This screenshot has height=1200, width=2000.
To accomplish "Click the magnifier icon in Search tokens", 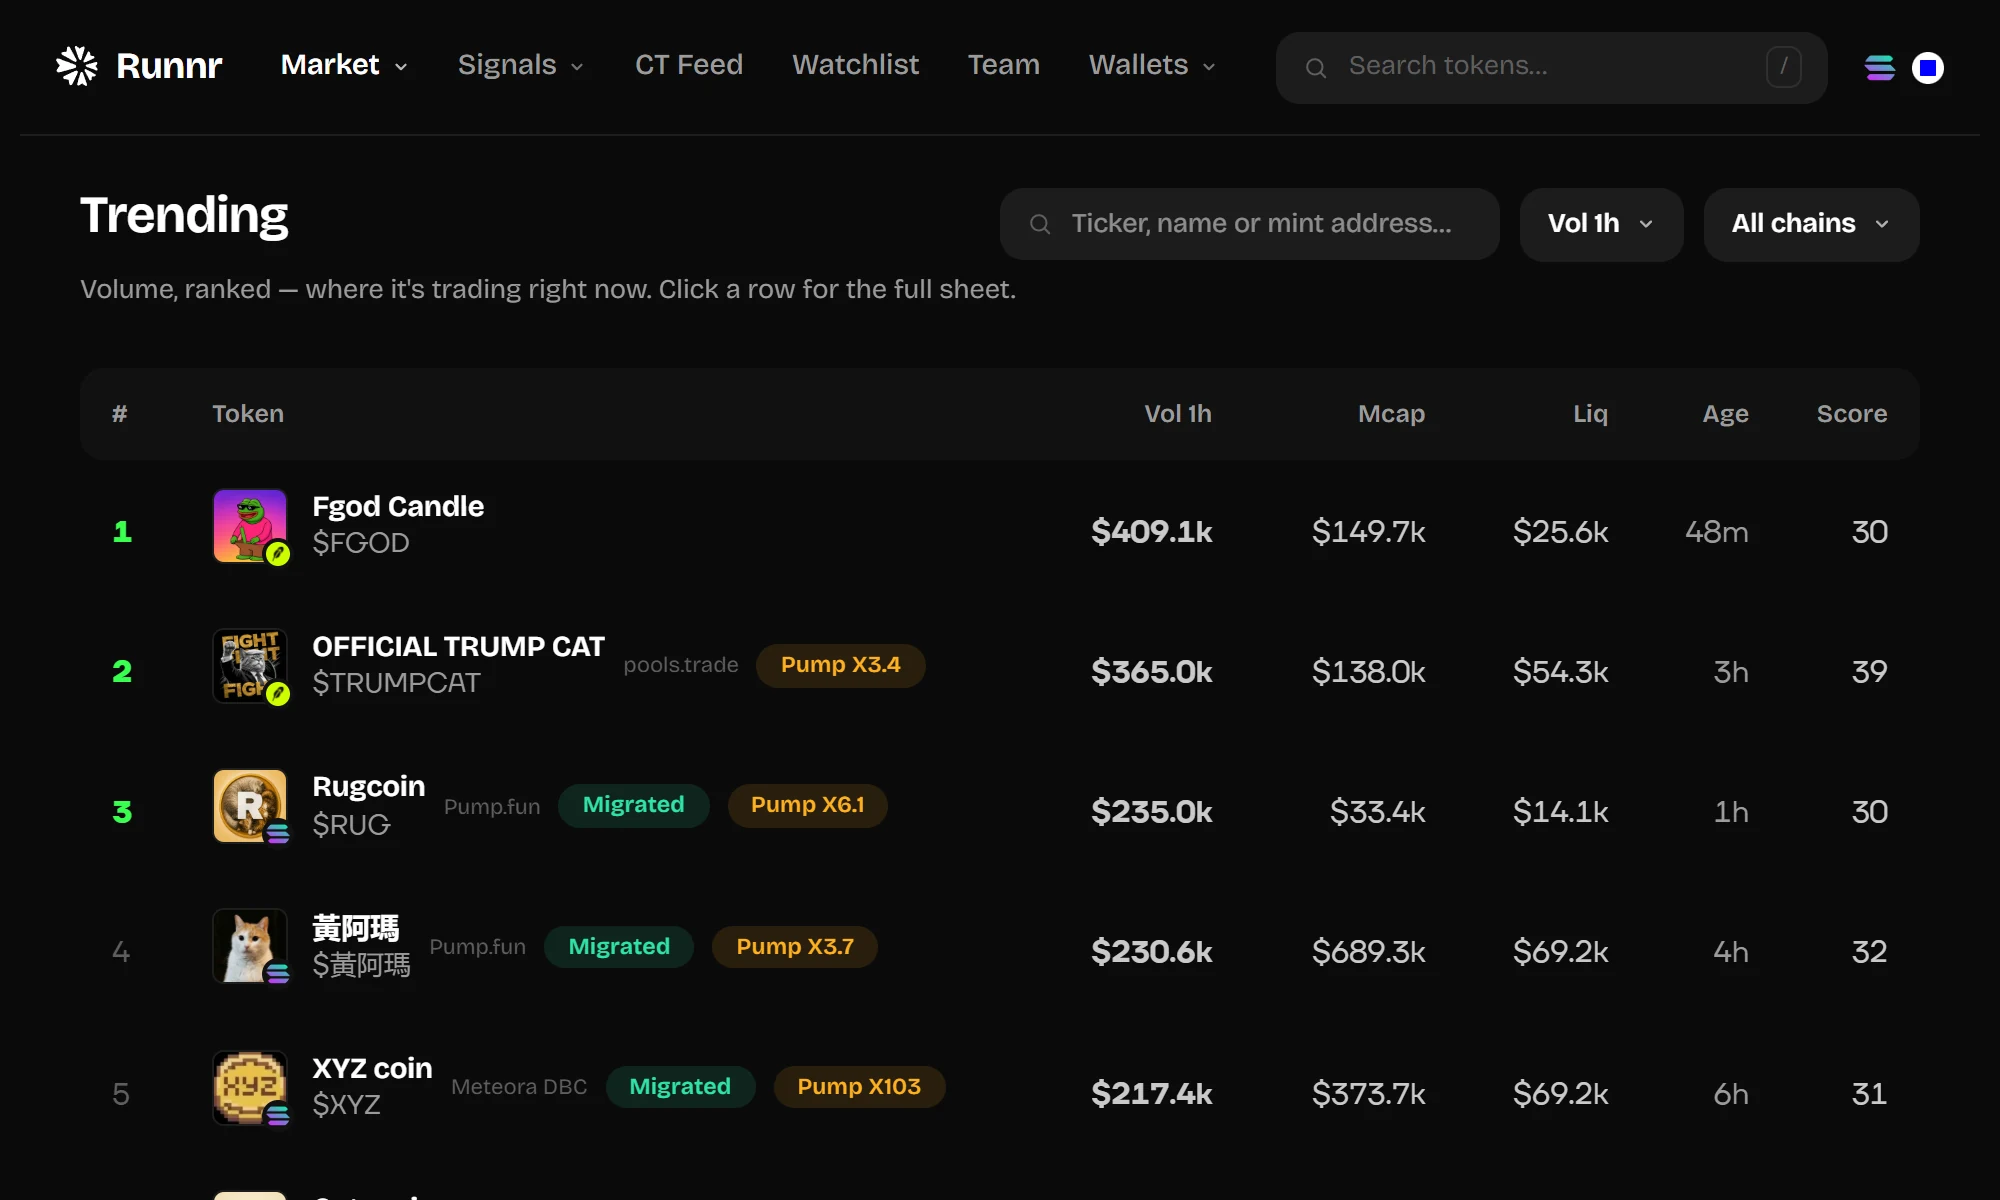I will pos(1316,68).
